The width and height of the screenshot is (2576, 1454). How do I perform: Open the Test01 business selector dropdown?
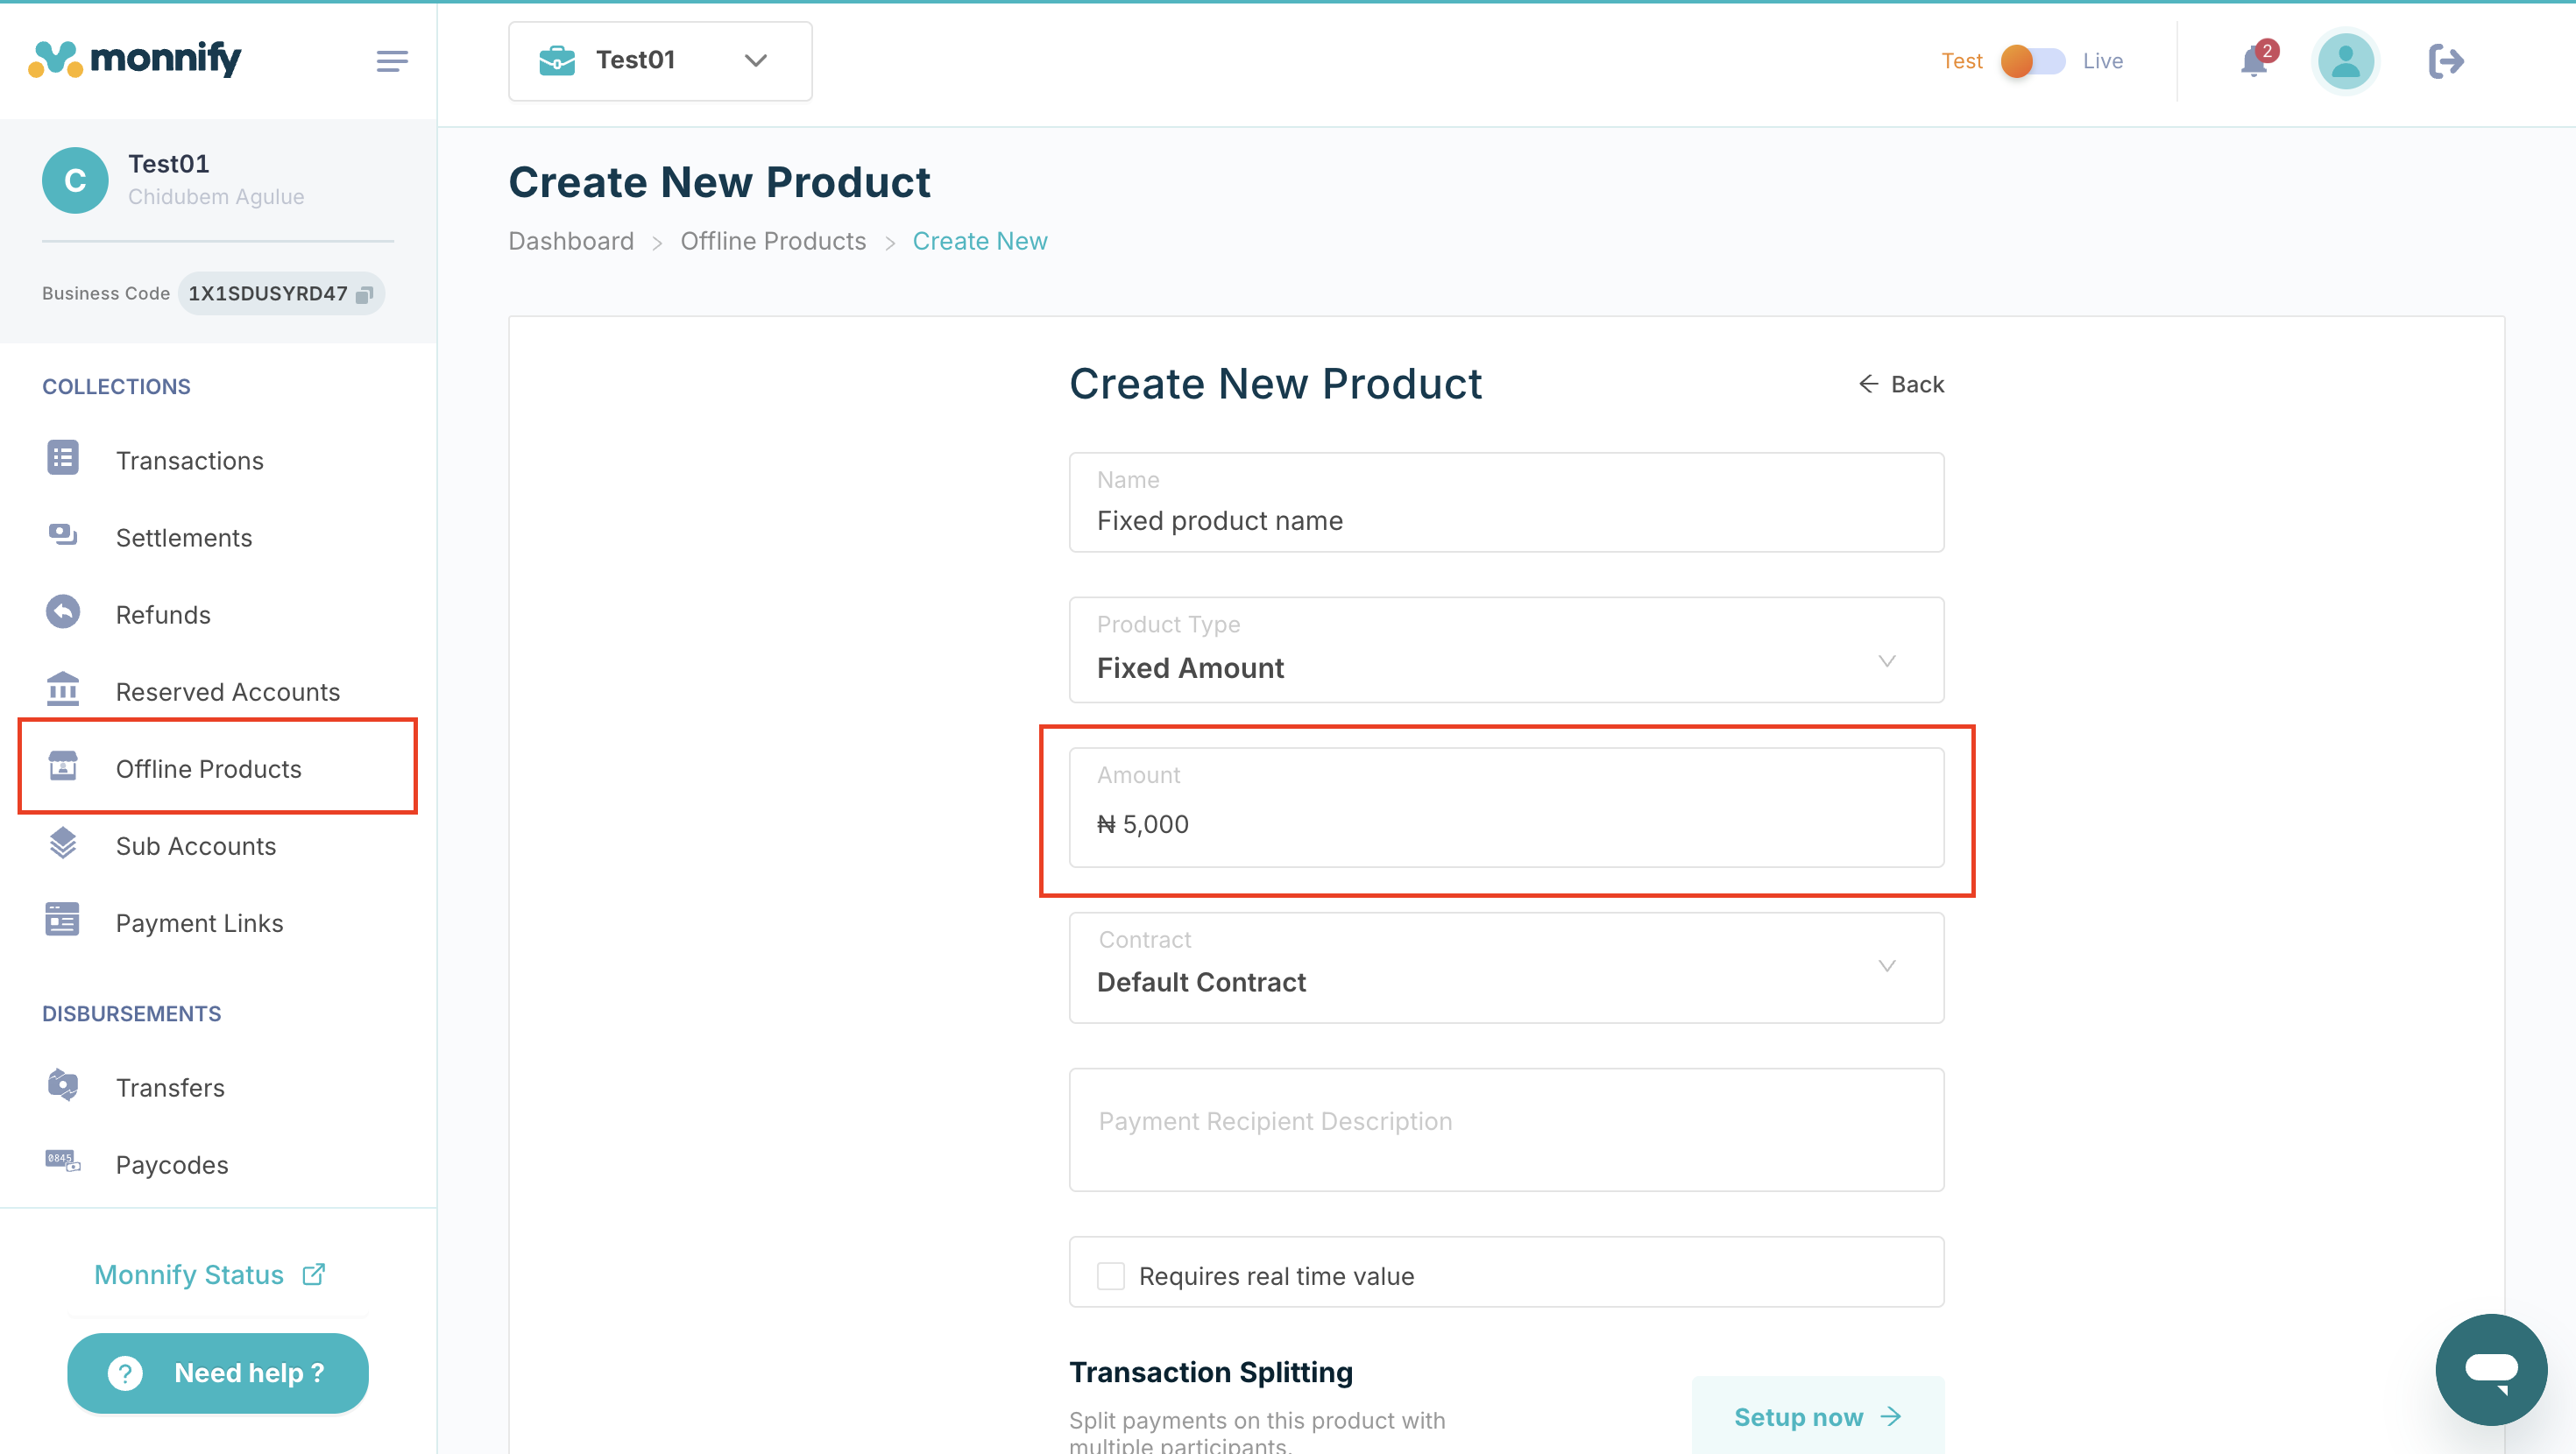(660, 62)
